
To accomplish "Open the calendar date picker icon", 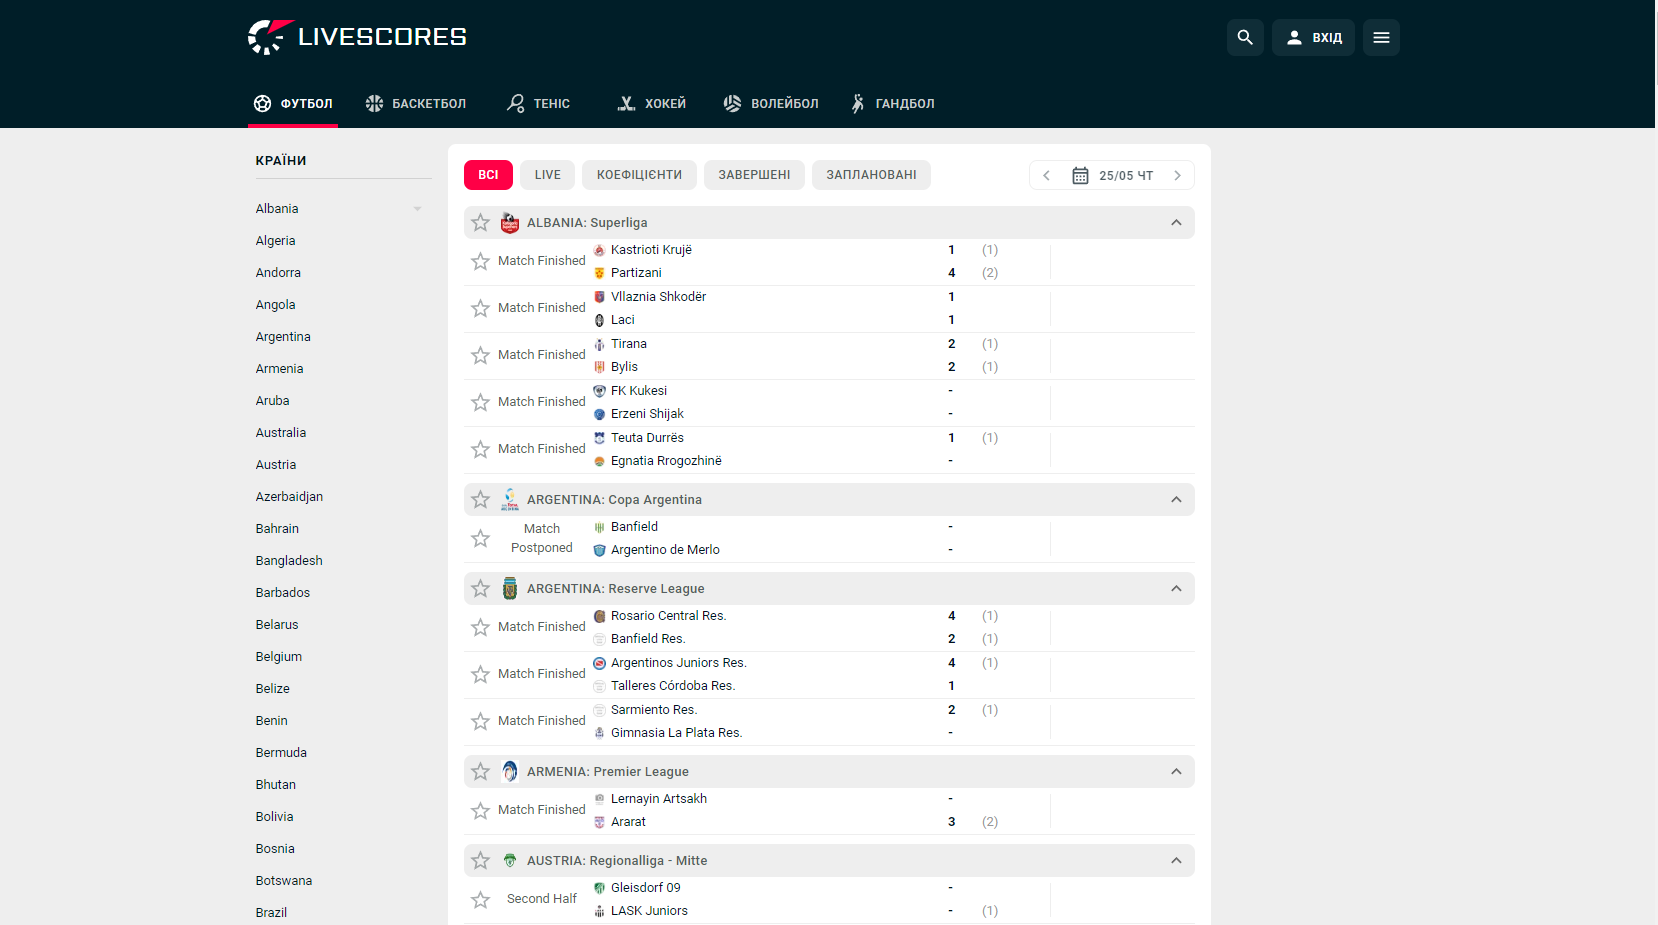I will click(1080, 175).
